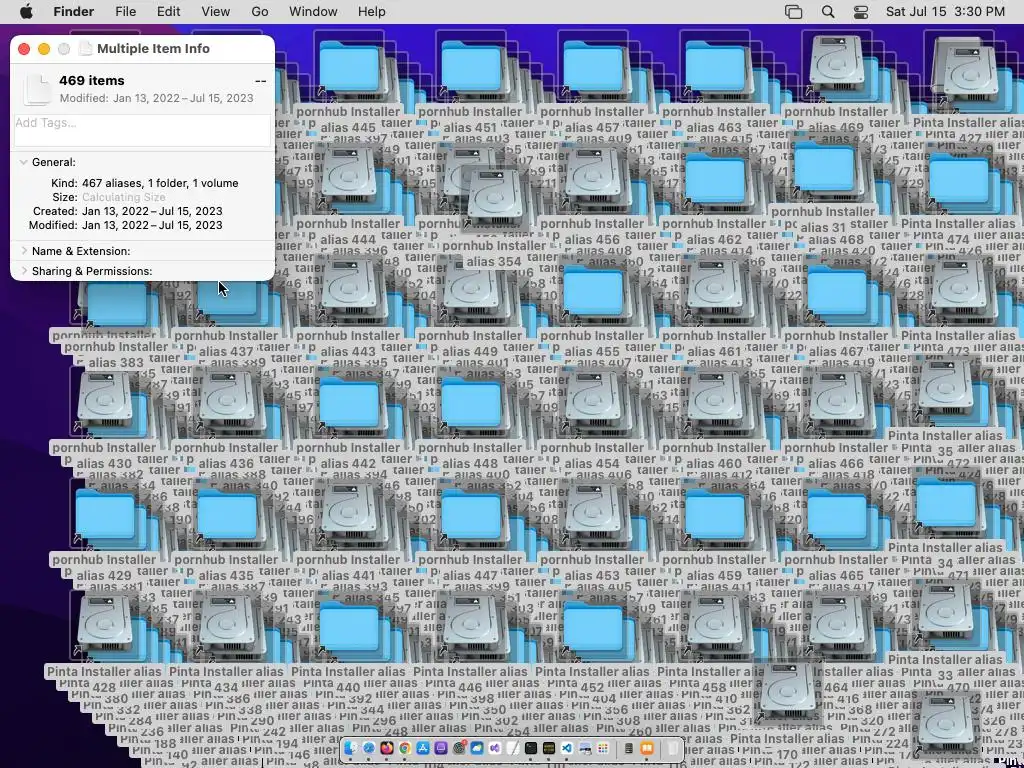The image size is (1024, 768).
Task: Open Finder from the Dock
Action: coord(351,748)
